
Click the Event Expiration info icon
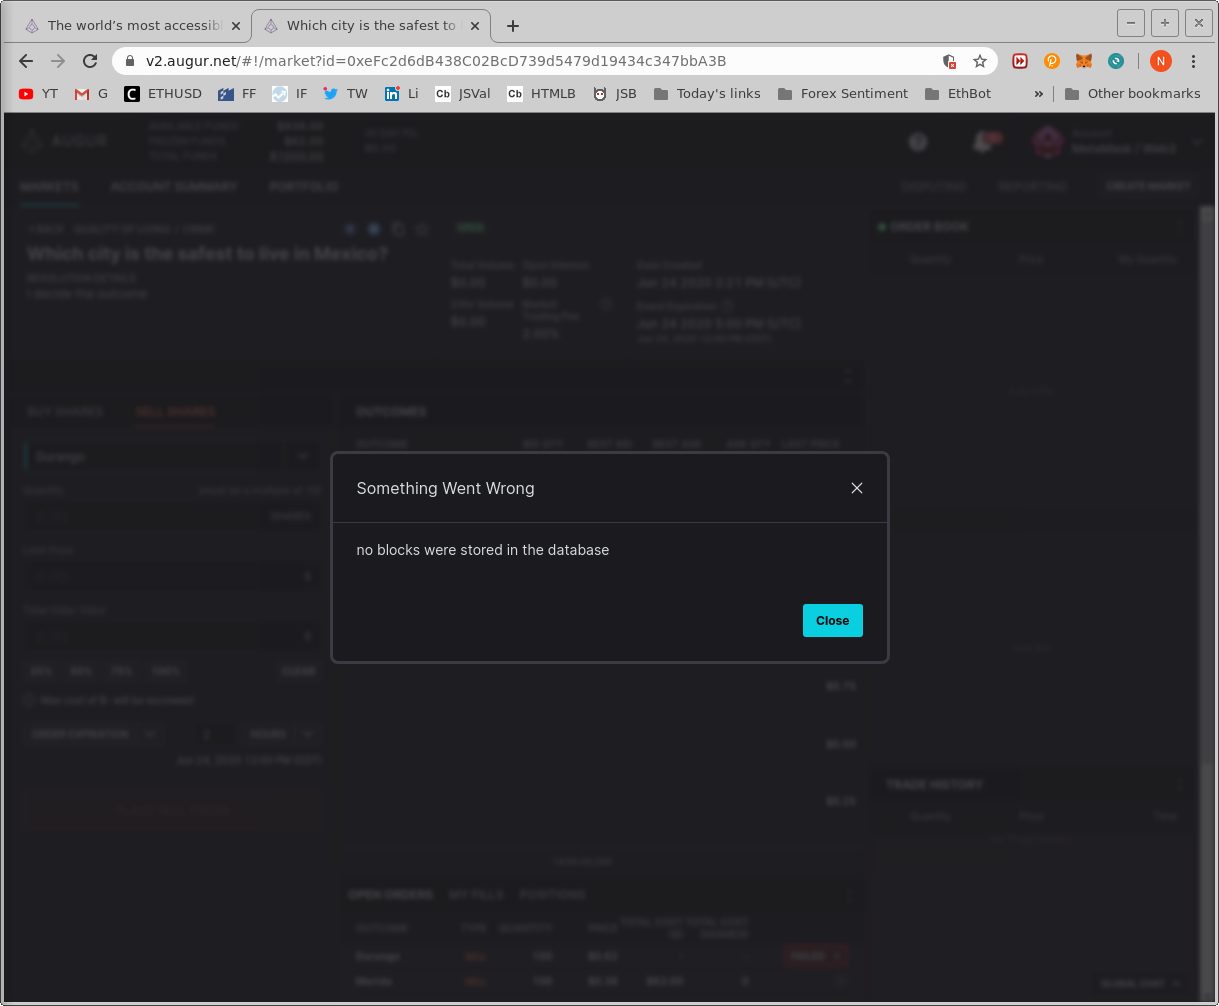tap(727, 305)
